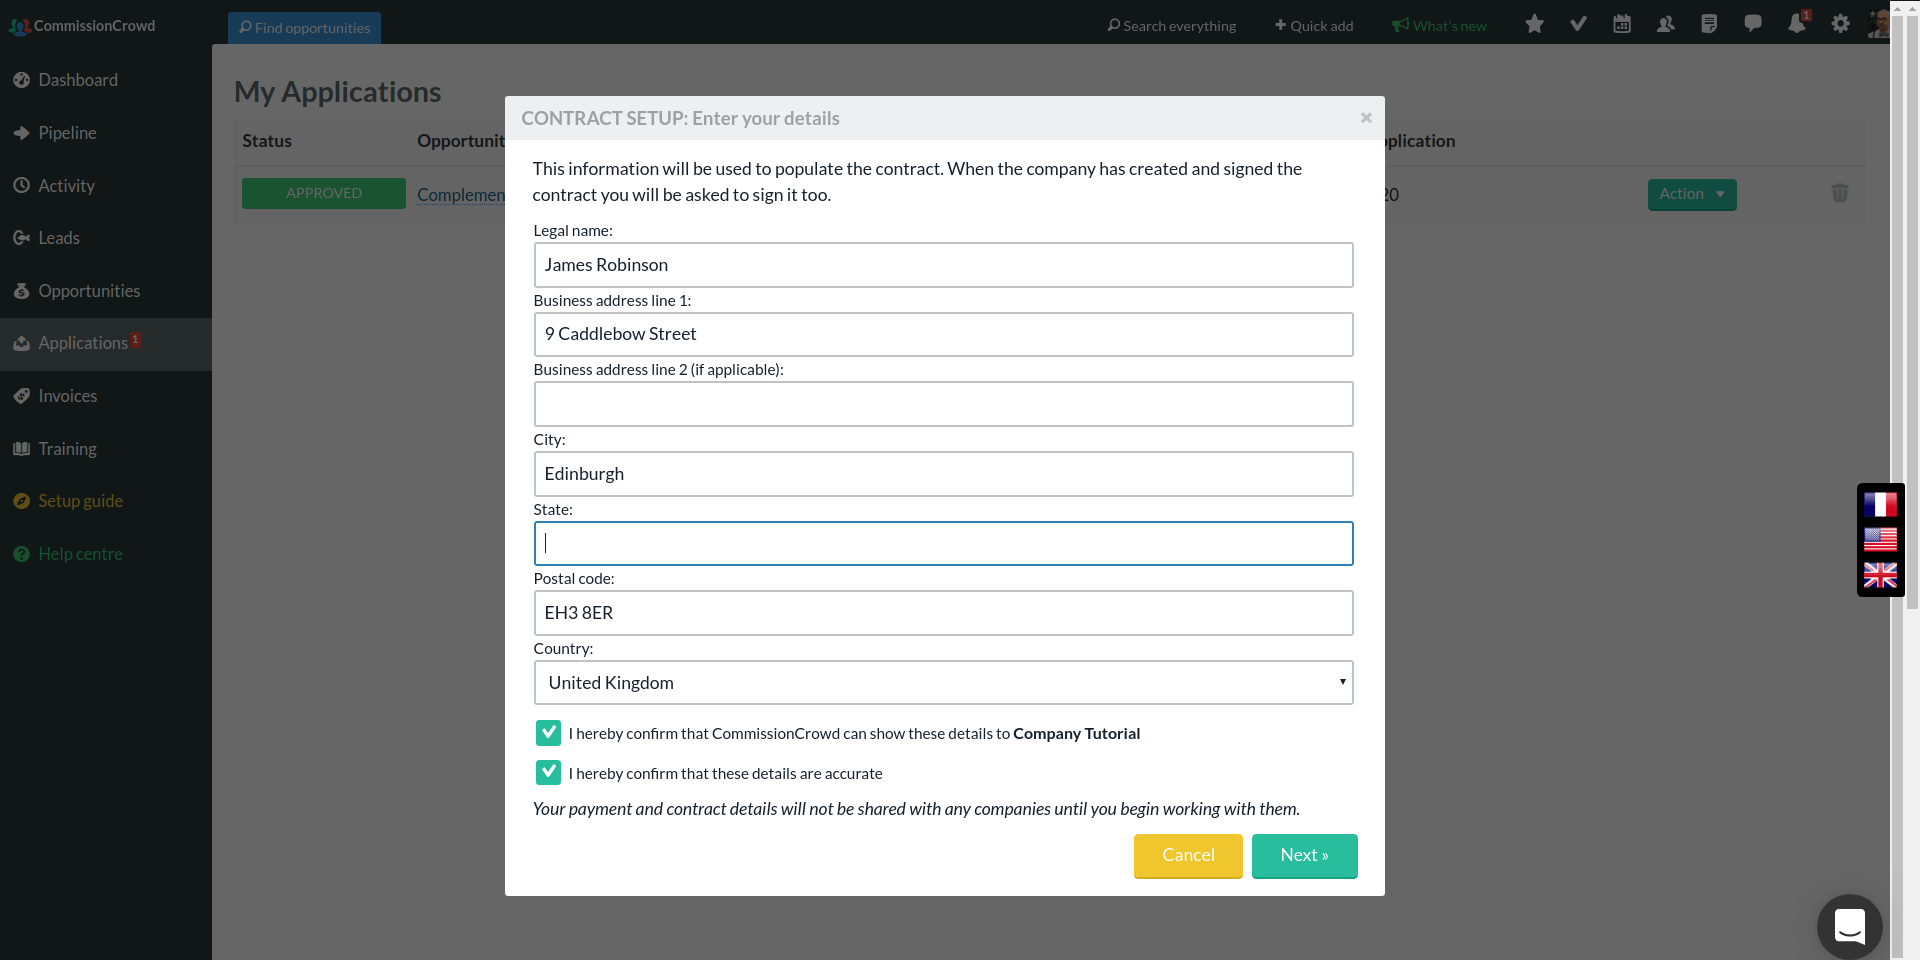Uncheck the share details with Company Tutorial checkbox
The width and height of the screenshot is (1920, 960).
pyautogui.click(x=548, y=733)
